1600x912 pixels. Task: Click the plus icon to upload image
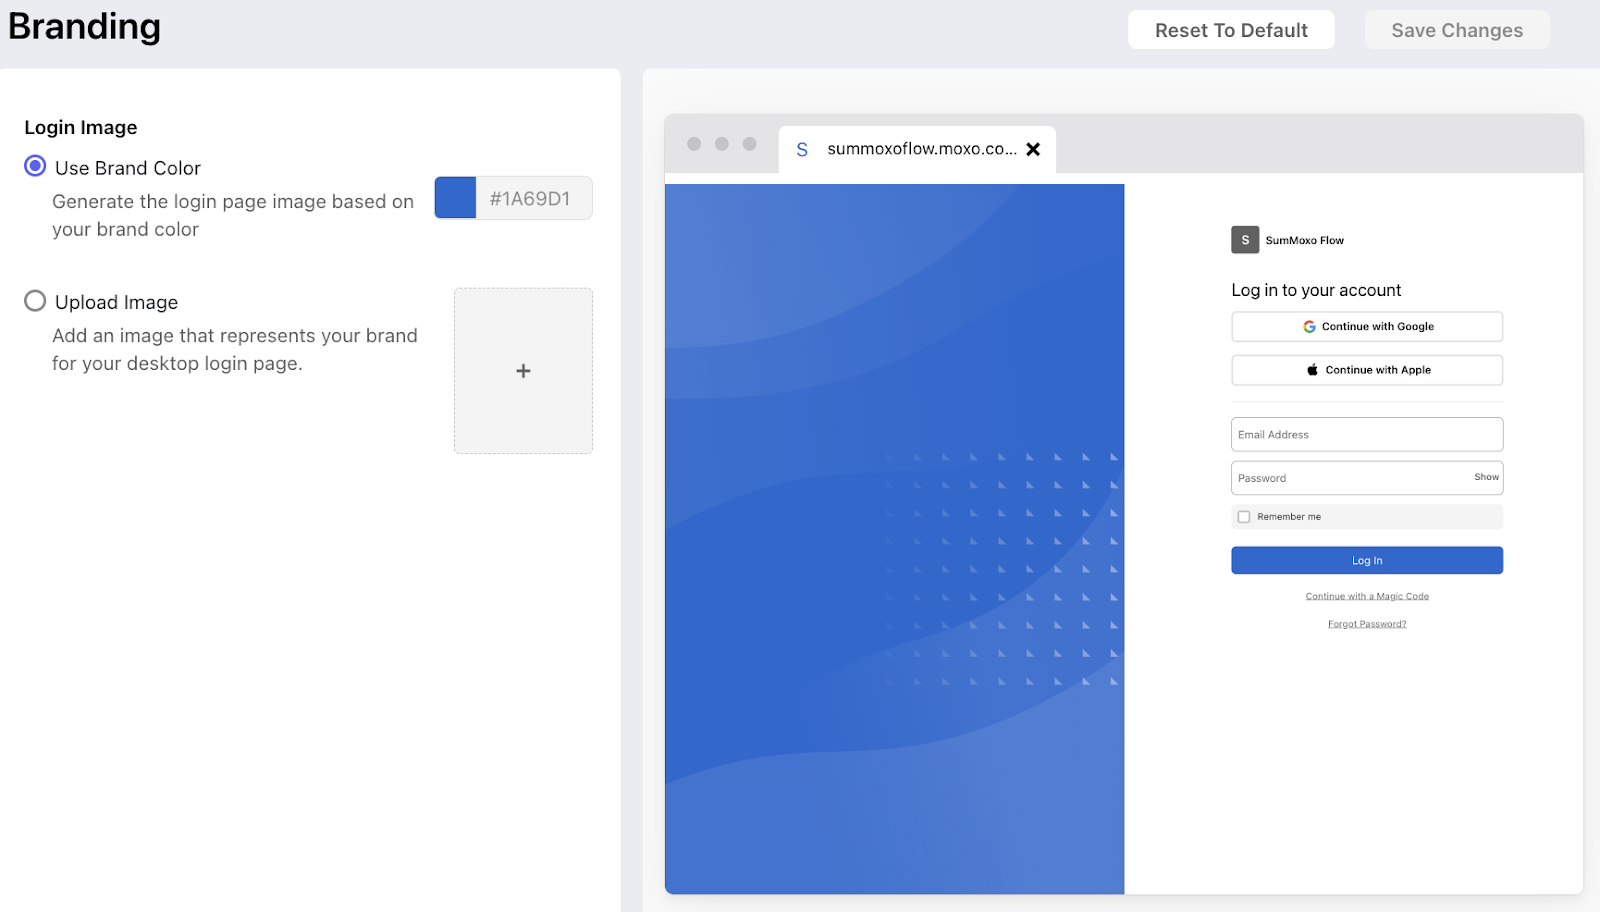tap(523, 371)
